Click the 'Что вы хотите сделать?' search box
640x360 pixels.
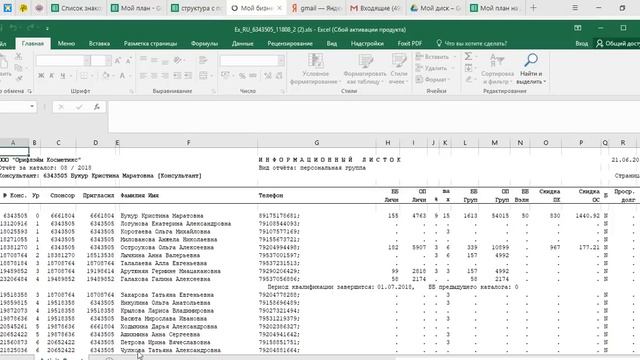(x=471, y=43)
